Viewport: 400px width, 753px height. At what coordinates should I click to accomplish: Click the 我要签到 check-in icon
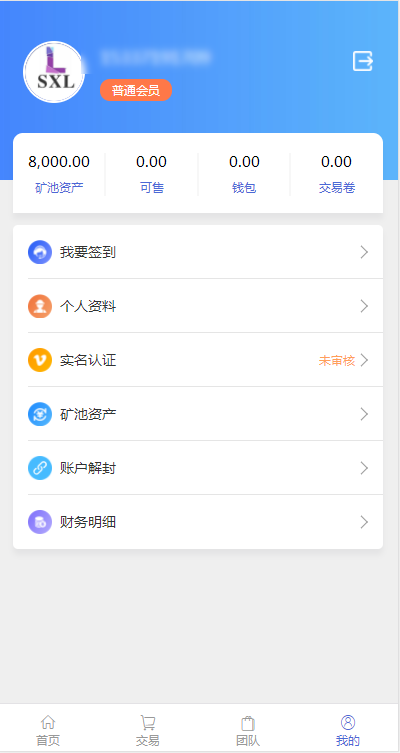click(x=40, y=252)
